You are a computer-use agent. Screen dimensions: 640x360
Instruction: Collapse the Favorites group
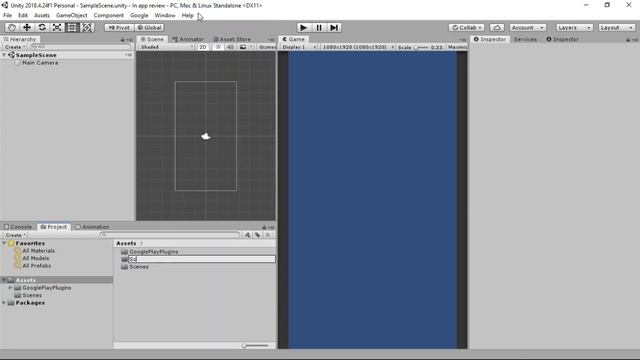4,243
